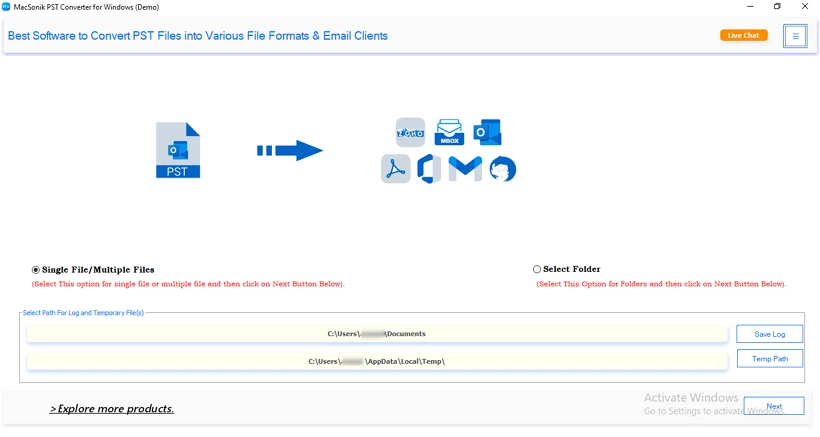Click the Adobe PDF icon
Image resolution: width=820 pixels, height=437 pixels.
(x=396, y=169)
